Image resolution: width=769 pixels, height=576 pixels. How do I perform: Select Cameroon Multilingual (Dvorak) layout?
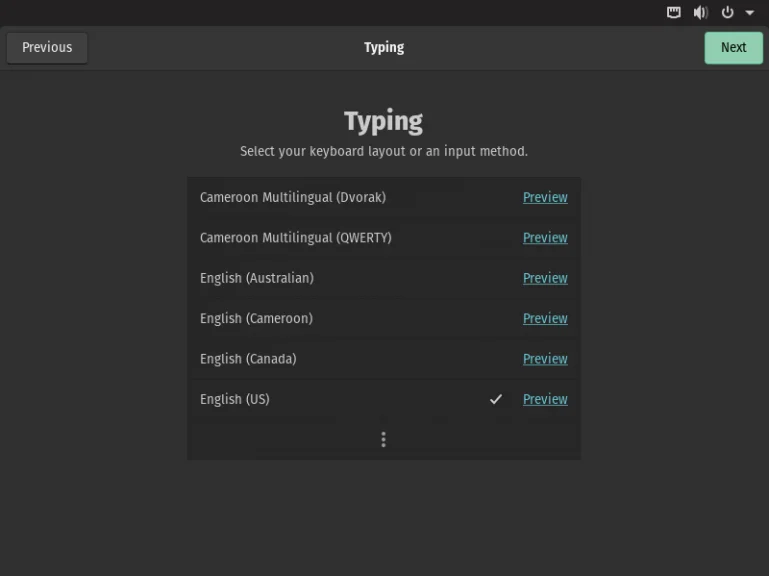pos(292,197)
